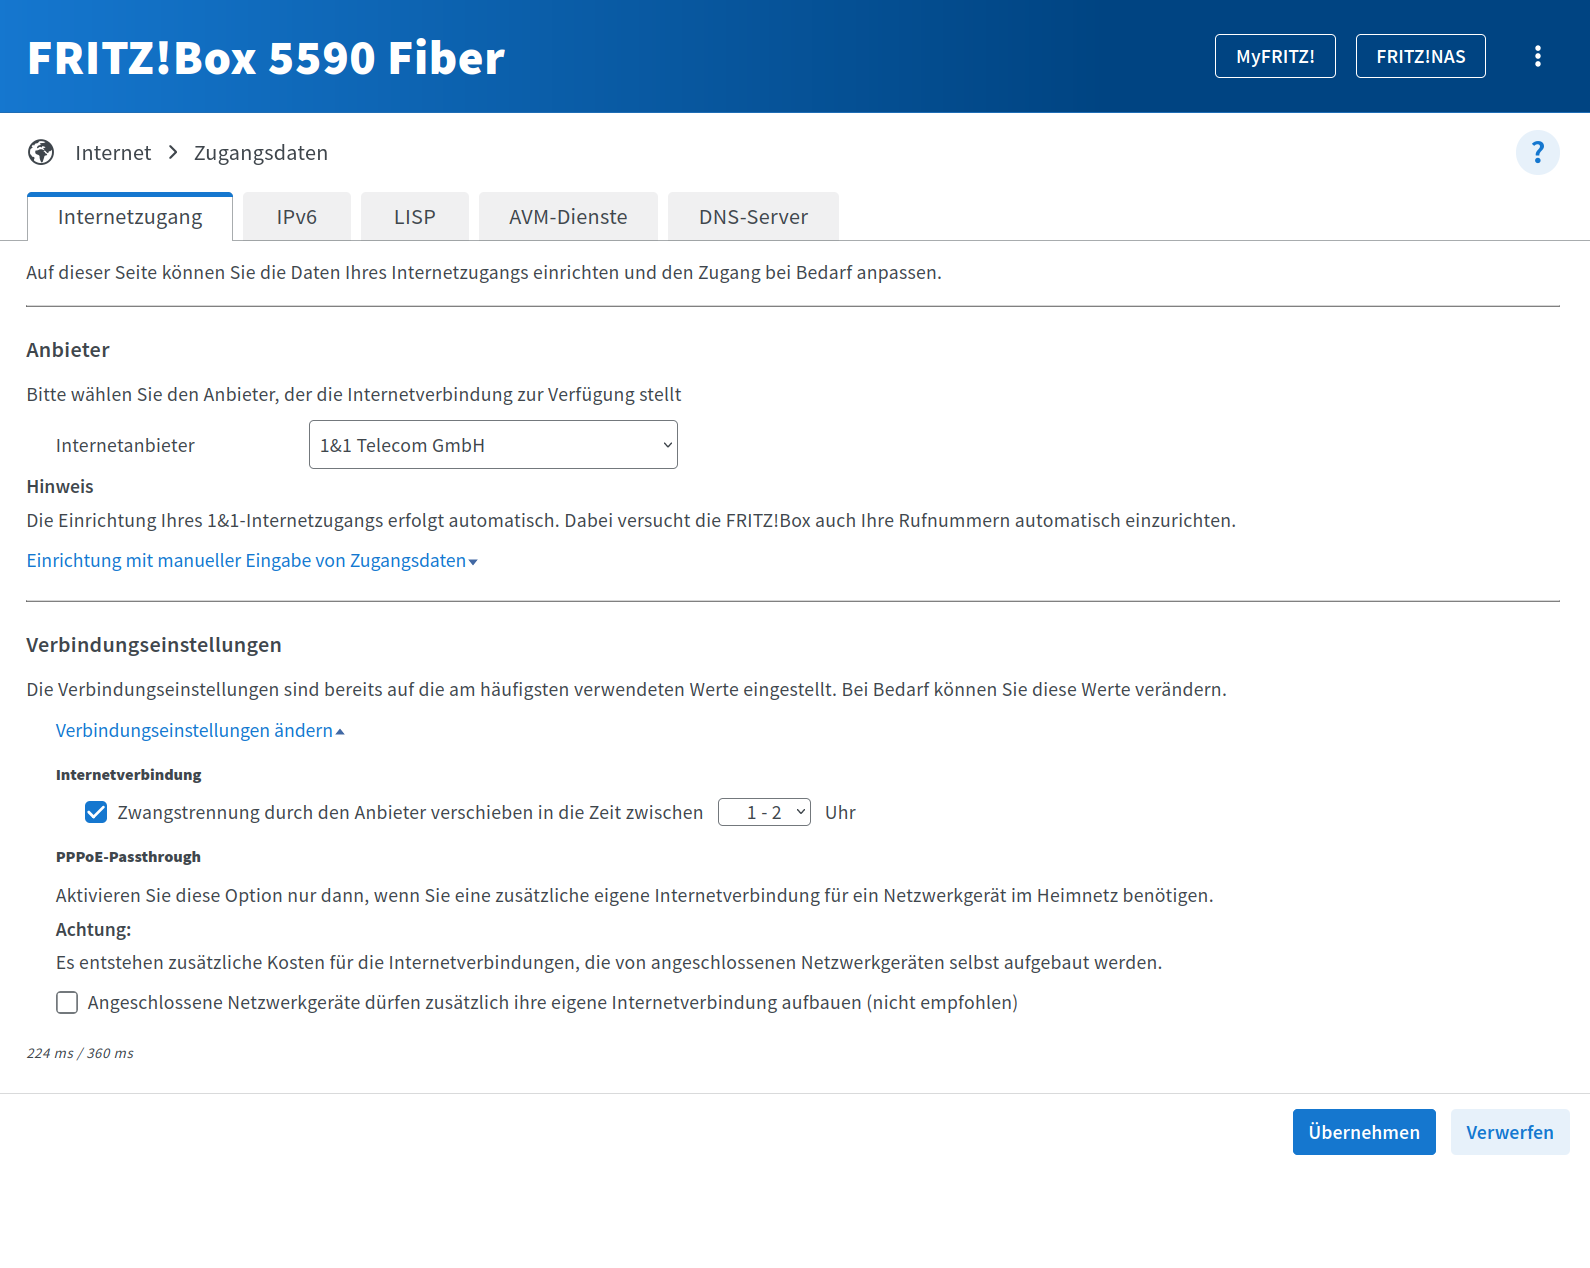Click the Verbindungseinstellungen heading
Viewport: 1590px width, 1268px height.
click(x=154, y=645)
